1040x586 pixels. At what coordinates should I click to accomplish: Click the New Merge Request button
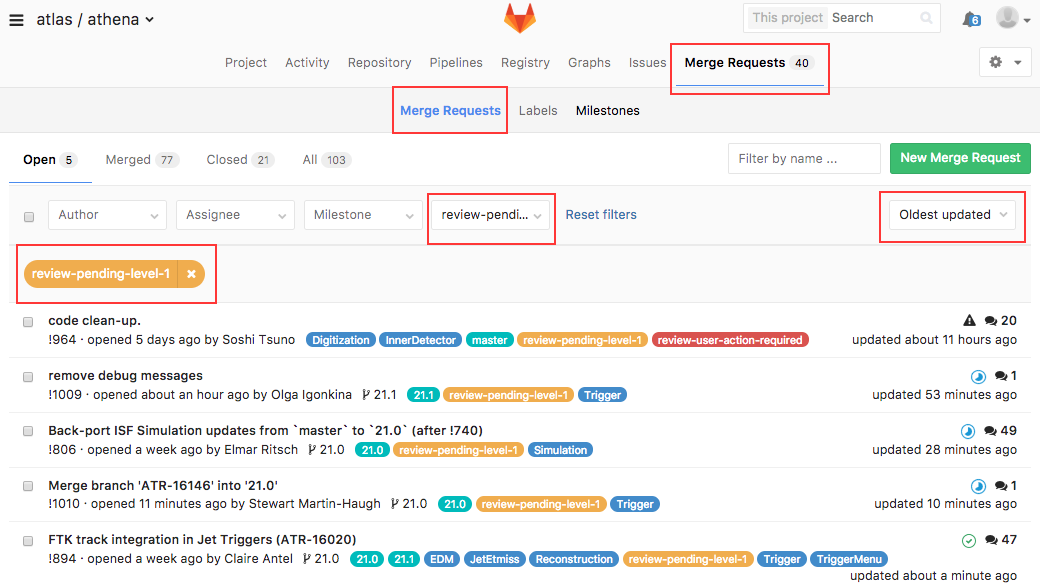coord(960,158)
